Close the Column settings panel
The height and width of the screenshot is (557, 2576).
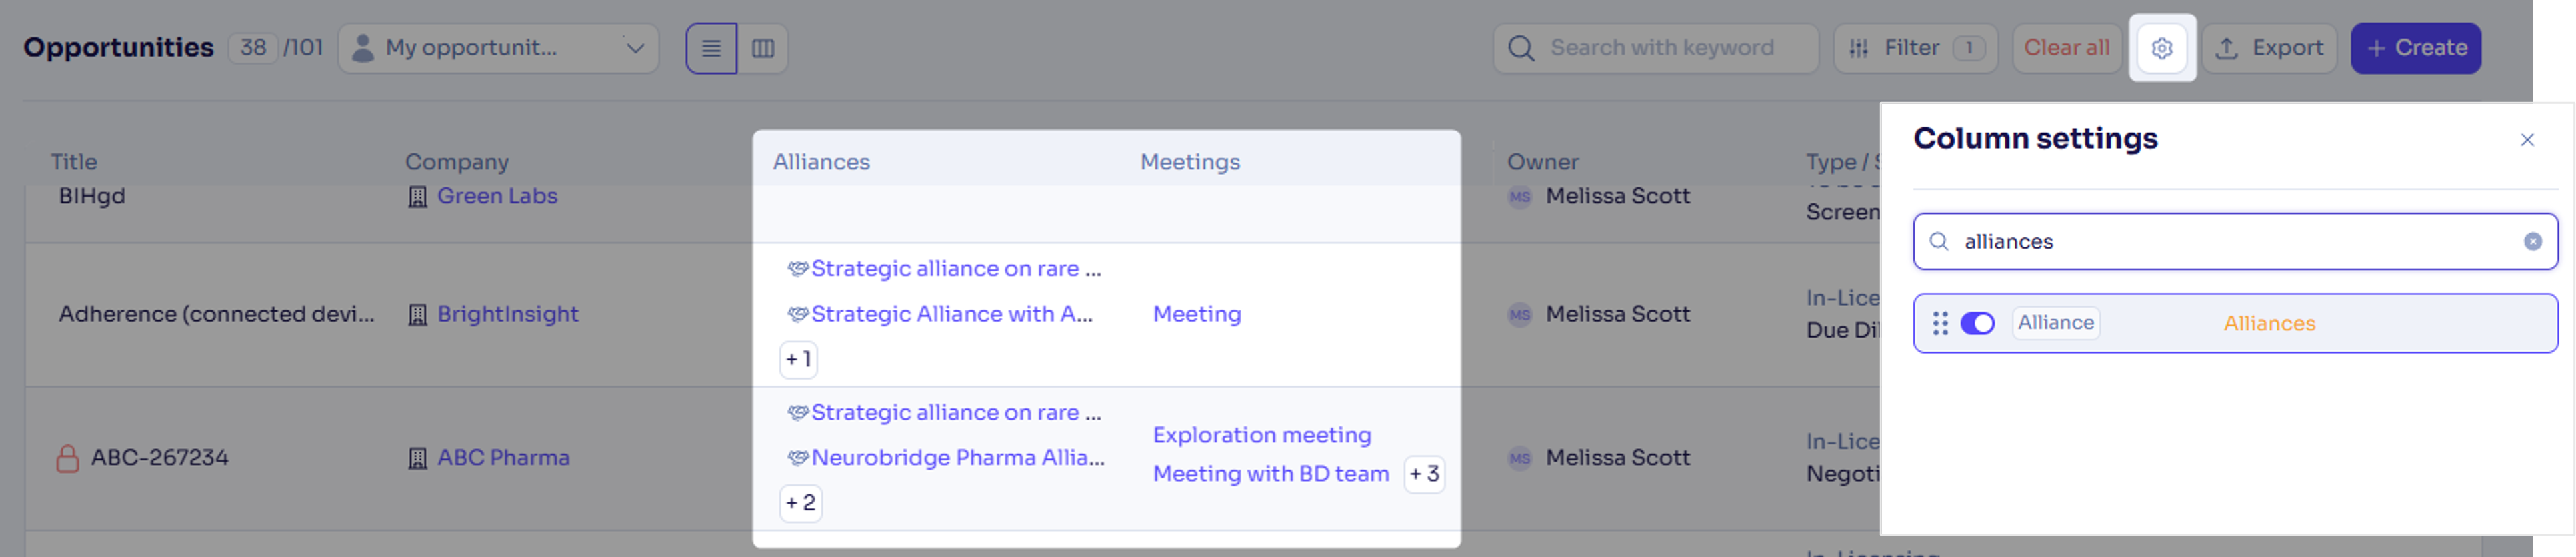(2527, 140)
